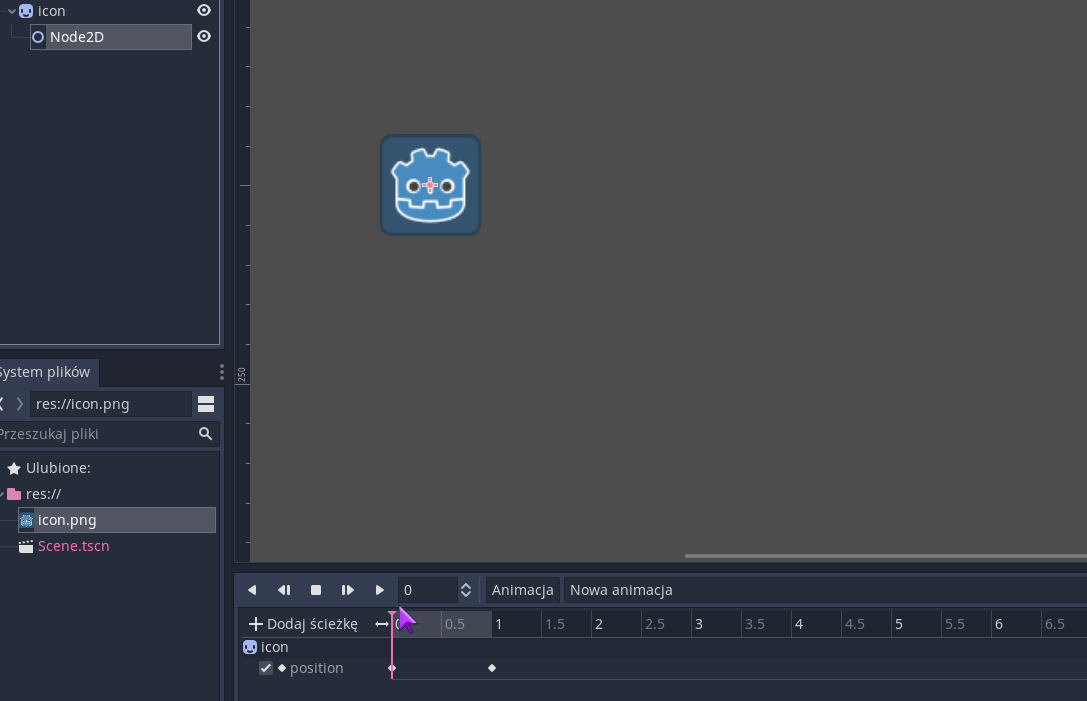1087x701 pixels.
Task: Click the res://icon.png path field
Action: [x=110, y=404]
